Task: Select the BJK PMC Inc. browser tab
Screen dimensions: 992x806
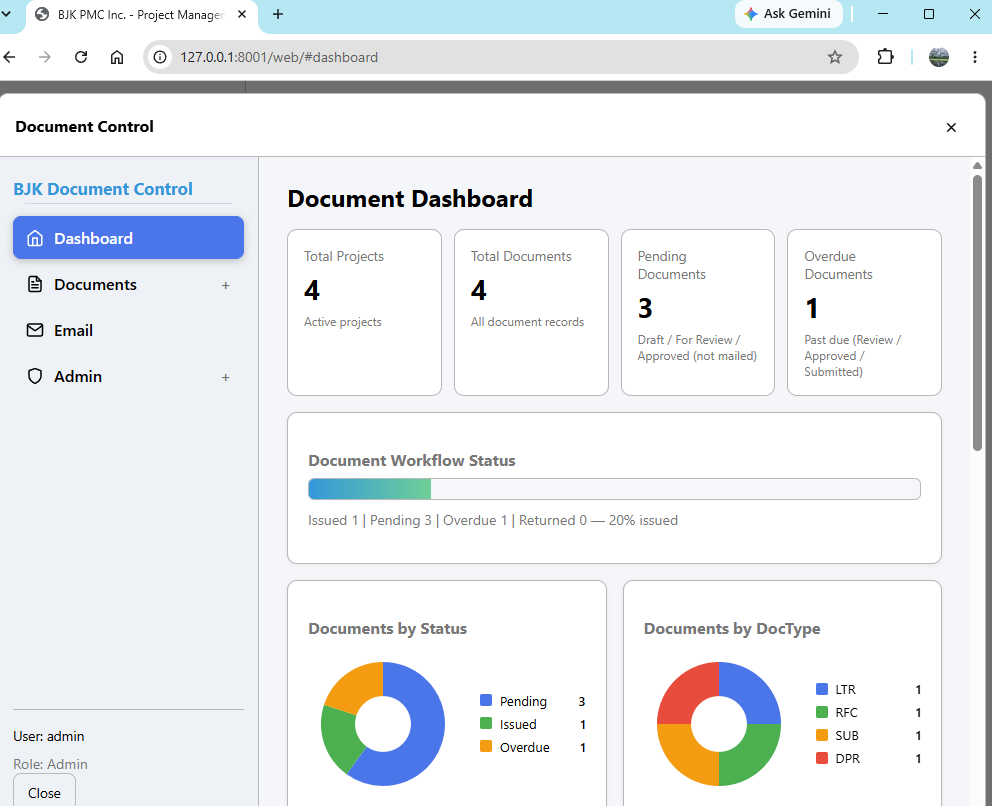Action: pos(142,15)
